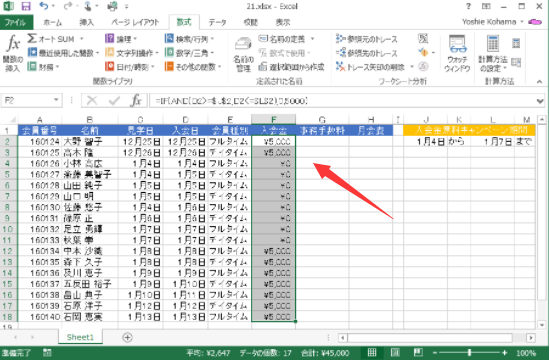Click Trace Precedents (参照元のトレース)

pos(367,39)
